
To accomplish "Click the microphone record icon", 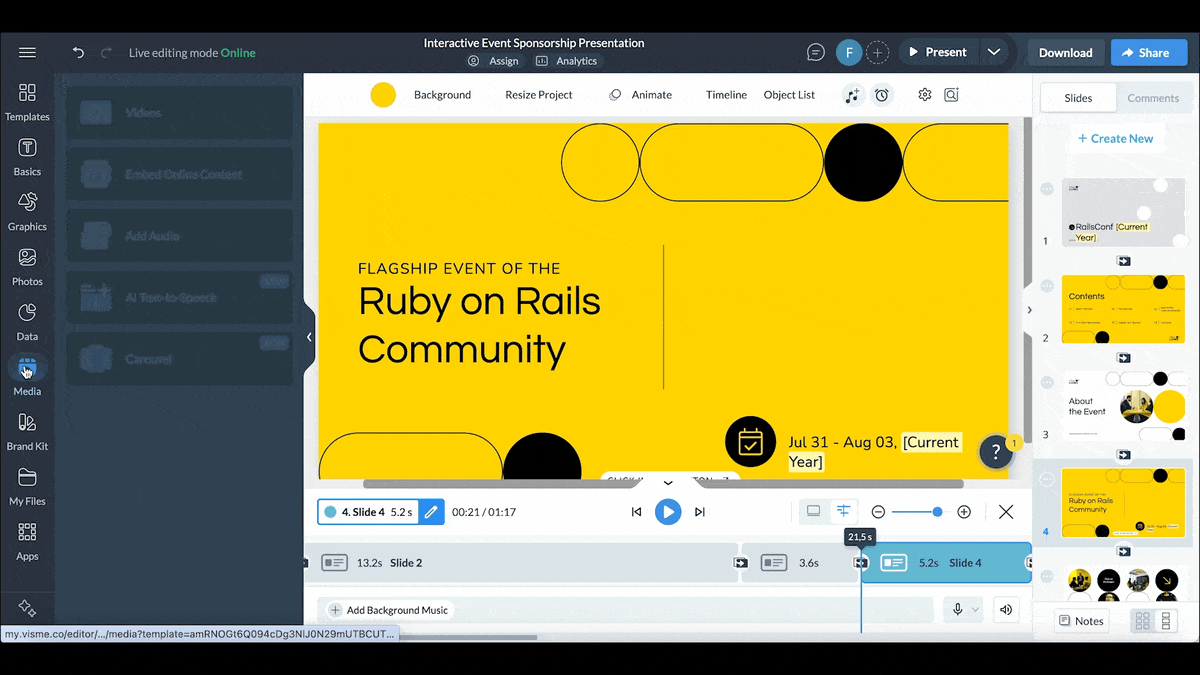I will point(957,610).
